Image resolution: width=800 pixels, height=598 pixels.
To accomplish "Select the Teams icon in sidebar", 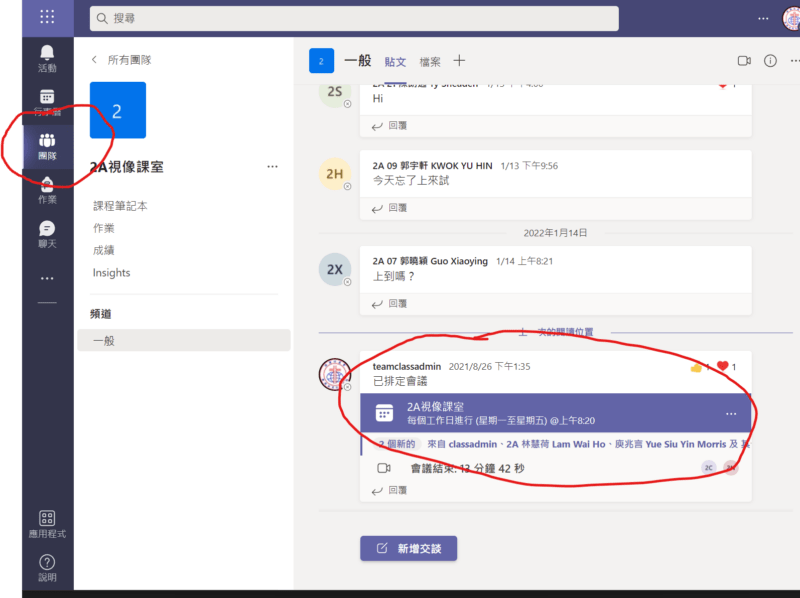I will click(47, 146).
